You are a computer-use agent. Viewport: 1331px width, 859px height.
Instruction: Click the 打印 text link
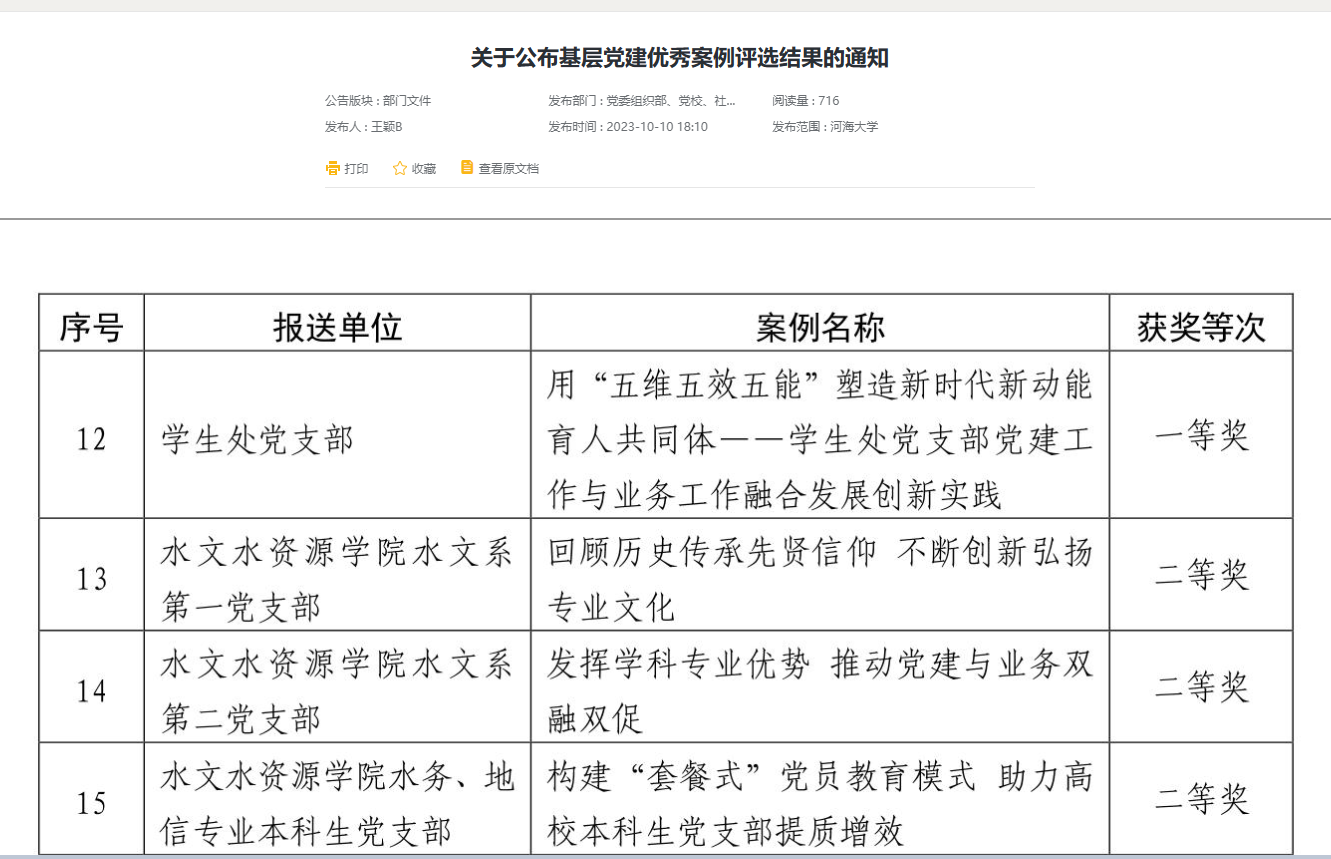(x=356, y=169)
